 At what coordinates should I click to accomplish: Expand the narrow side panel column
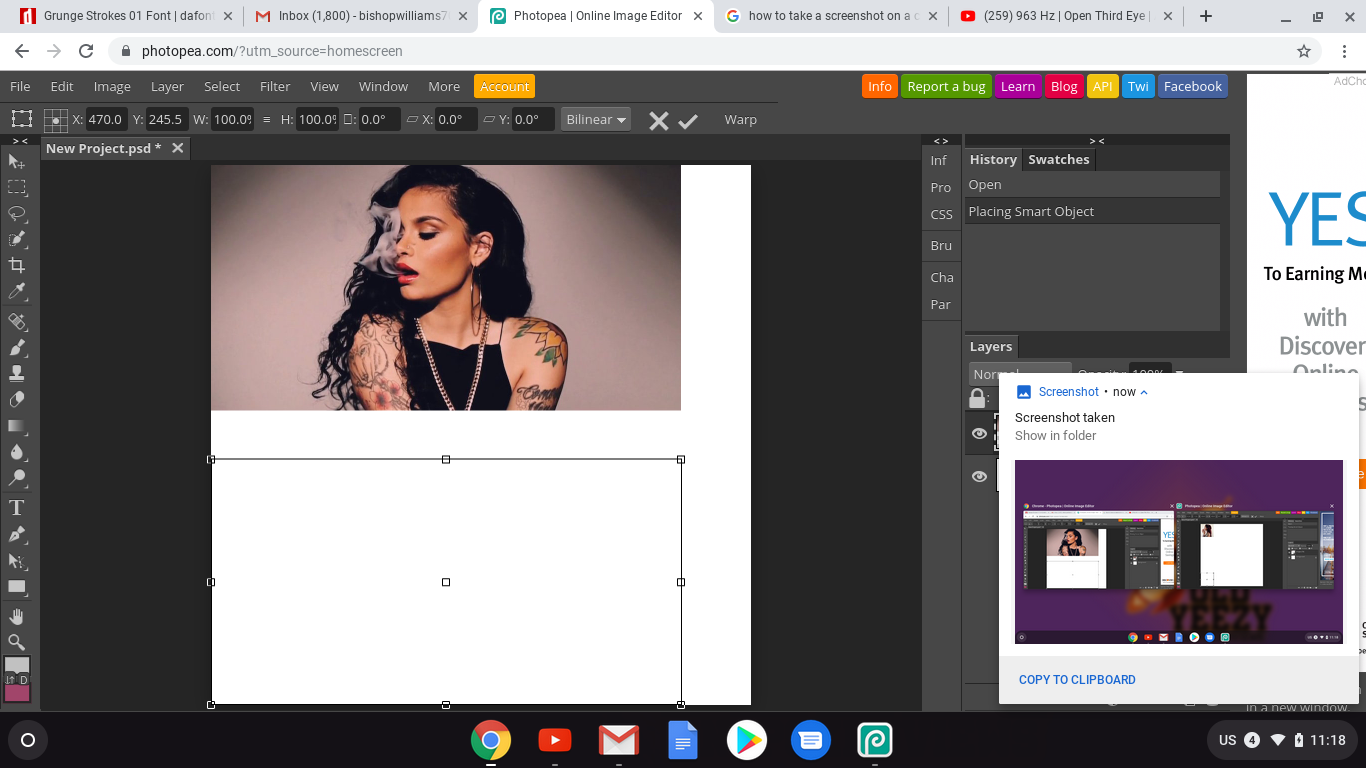(941, 141)
